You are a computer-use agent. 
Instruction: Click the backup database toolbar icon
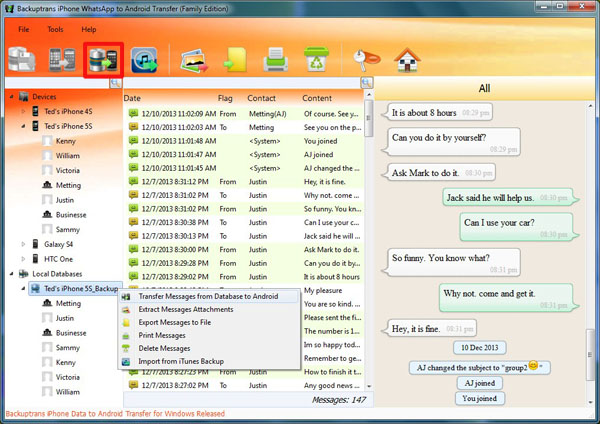22,59
